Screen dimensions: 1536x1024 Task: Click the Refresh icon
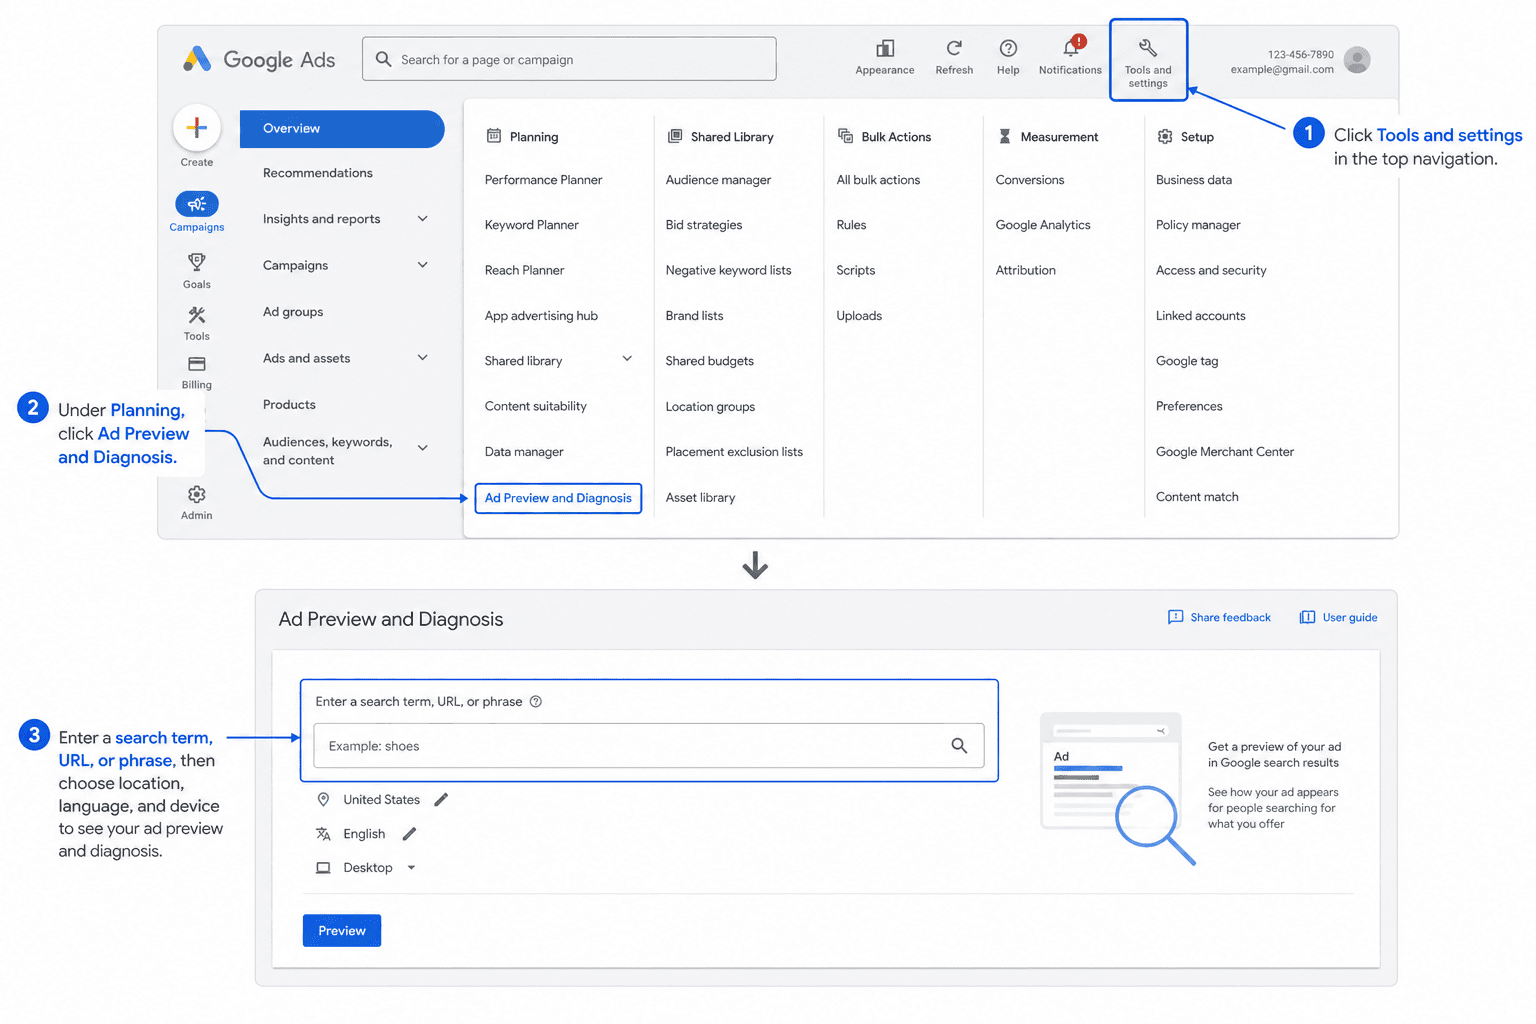coord(954,48)
